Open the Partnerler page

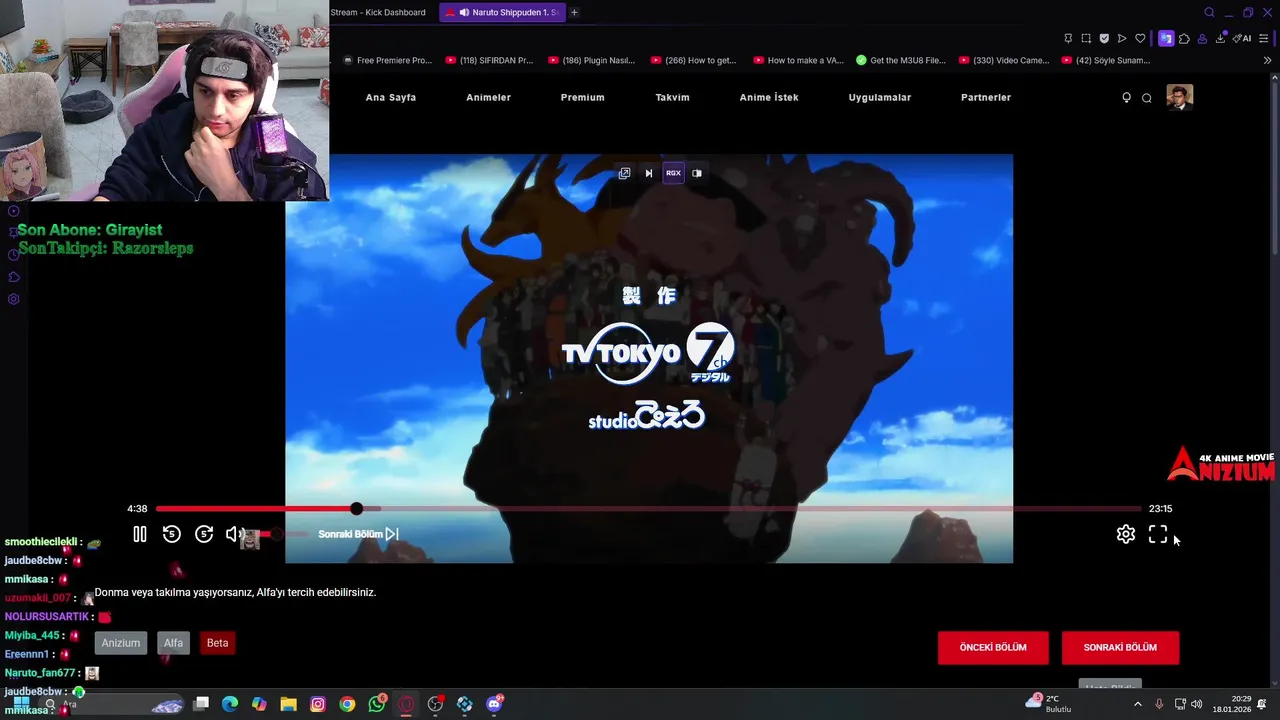(x=986, y=97)
